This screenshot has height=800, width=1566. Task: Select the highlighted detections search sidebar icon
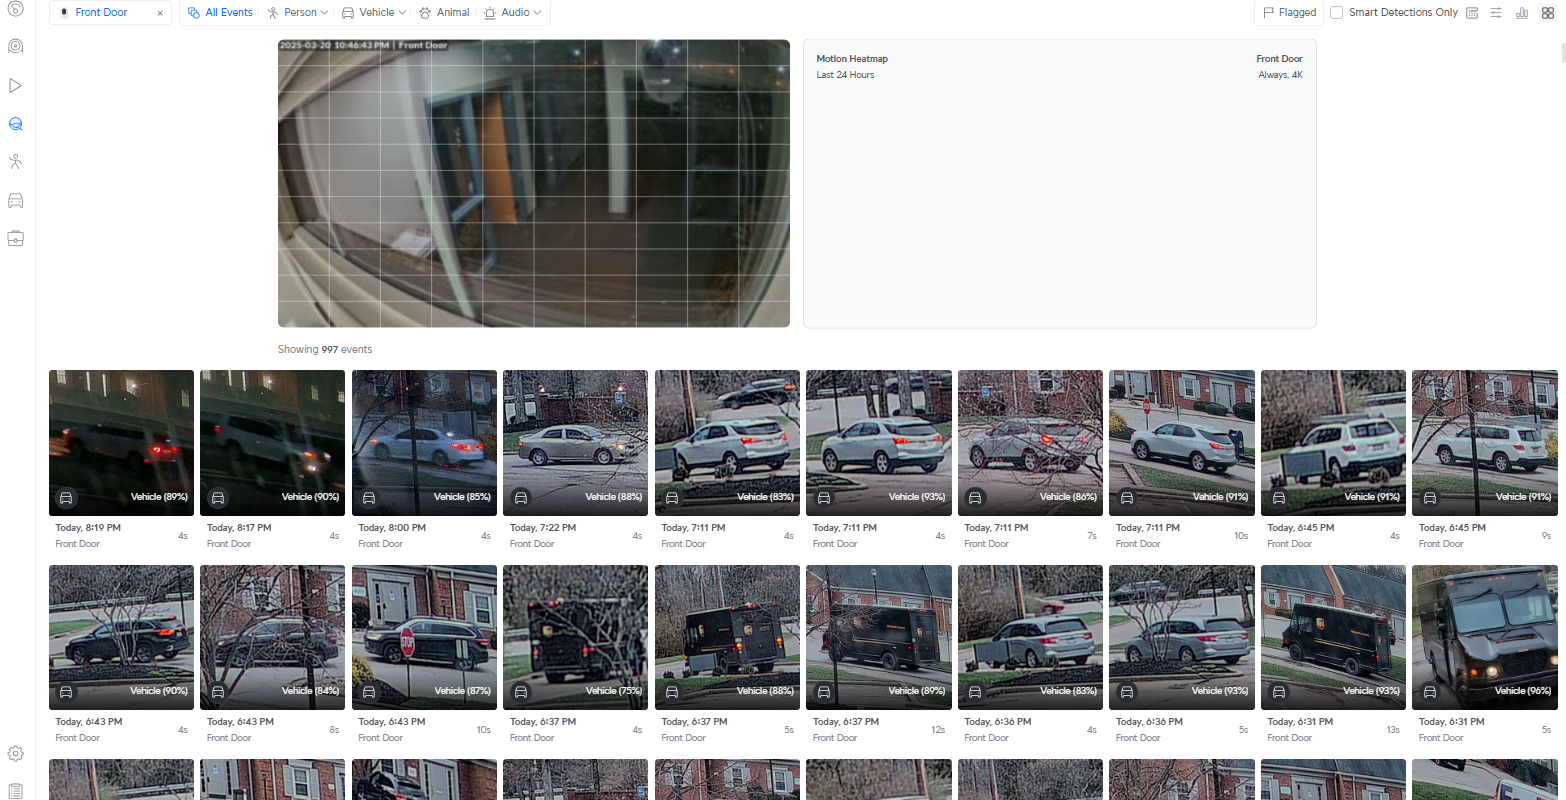(15, 124)
